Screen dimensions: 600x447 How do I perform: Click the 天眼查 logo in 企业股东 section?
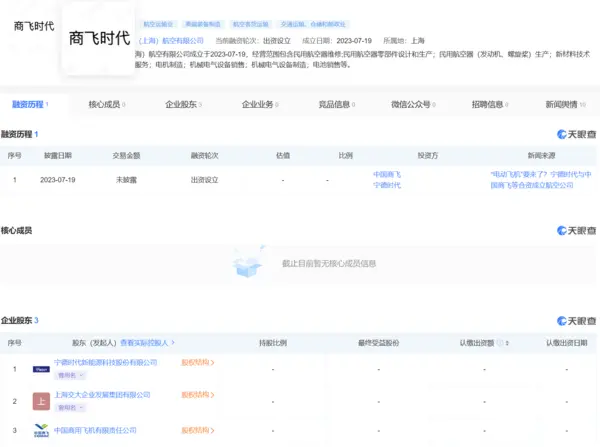576,321
